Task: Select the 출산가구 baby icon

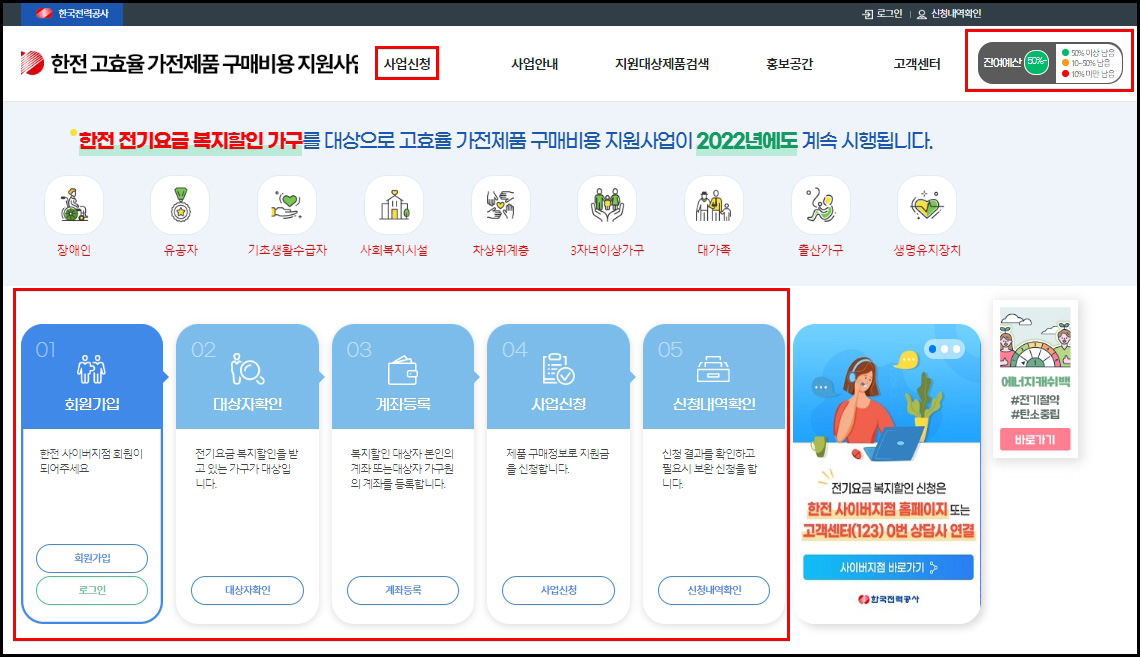Action: click(820, 205)
